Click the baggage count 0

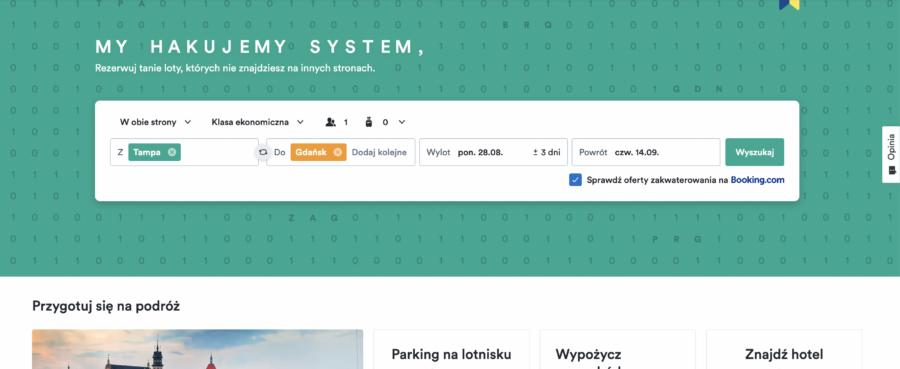tap(385, 122)
